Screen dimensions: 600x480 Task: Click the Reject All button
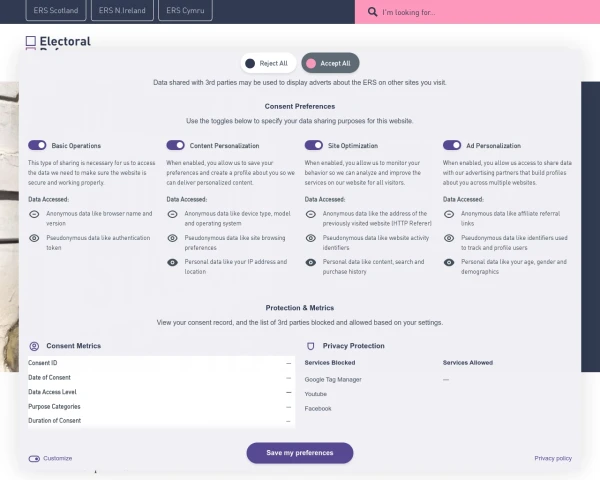[267, 63]
